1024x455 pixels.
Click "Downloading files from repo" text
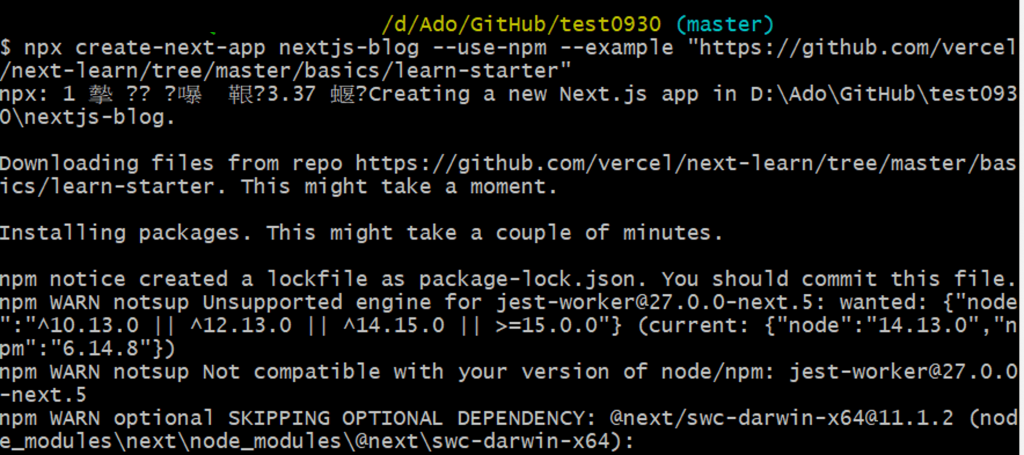point(170,163)
